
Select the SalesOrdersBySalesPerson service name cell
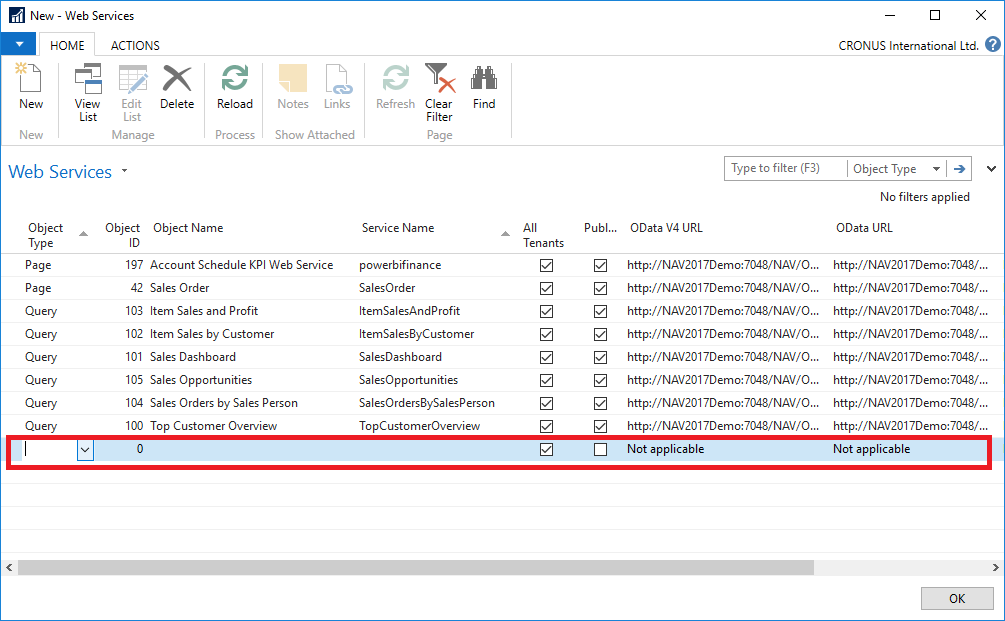tap(427, 403)
